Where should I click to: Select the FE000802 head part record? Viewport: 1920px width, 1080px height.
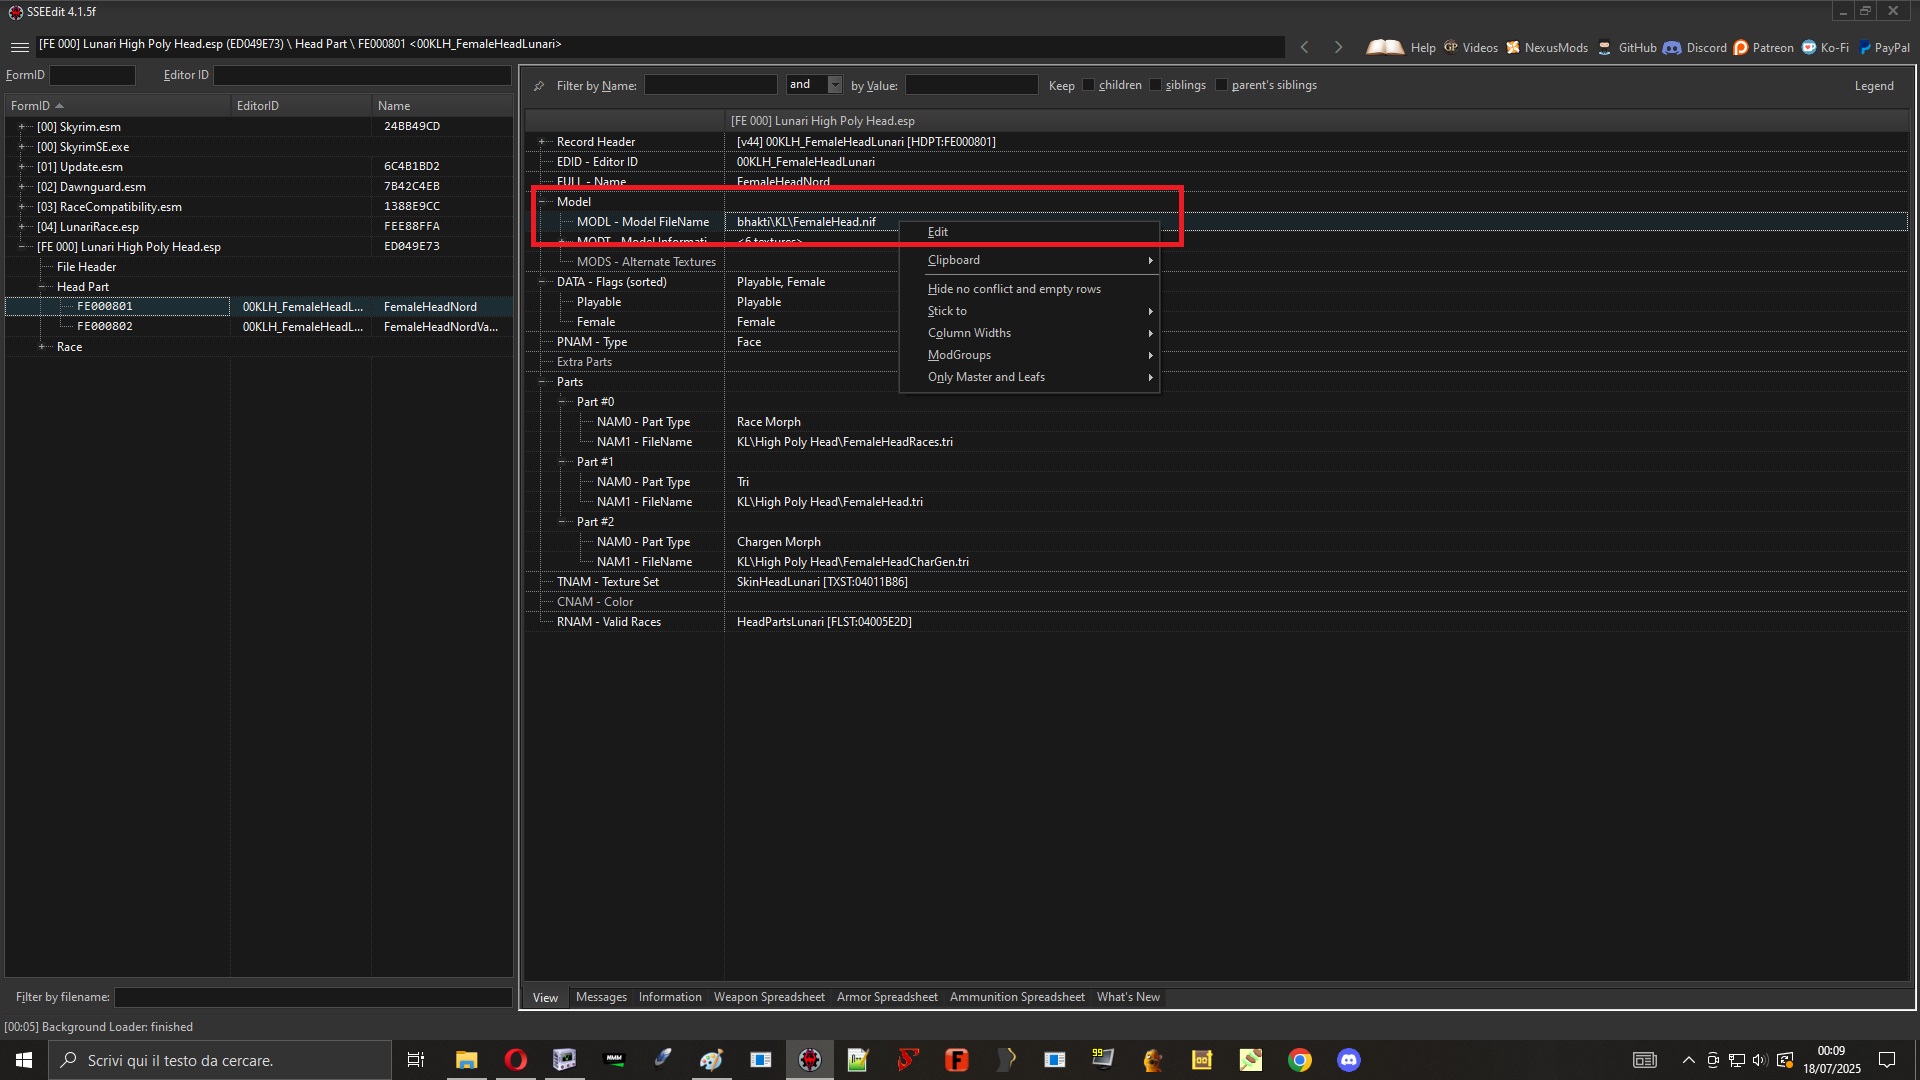coord(105,327)
